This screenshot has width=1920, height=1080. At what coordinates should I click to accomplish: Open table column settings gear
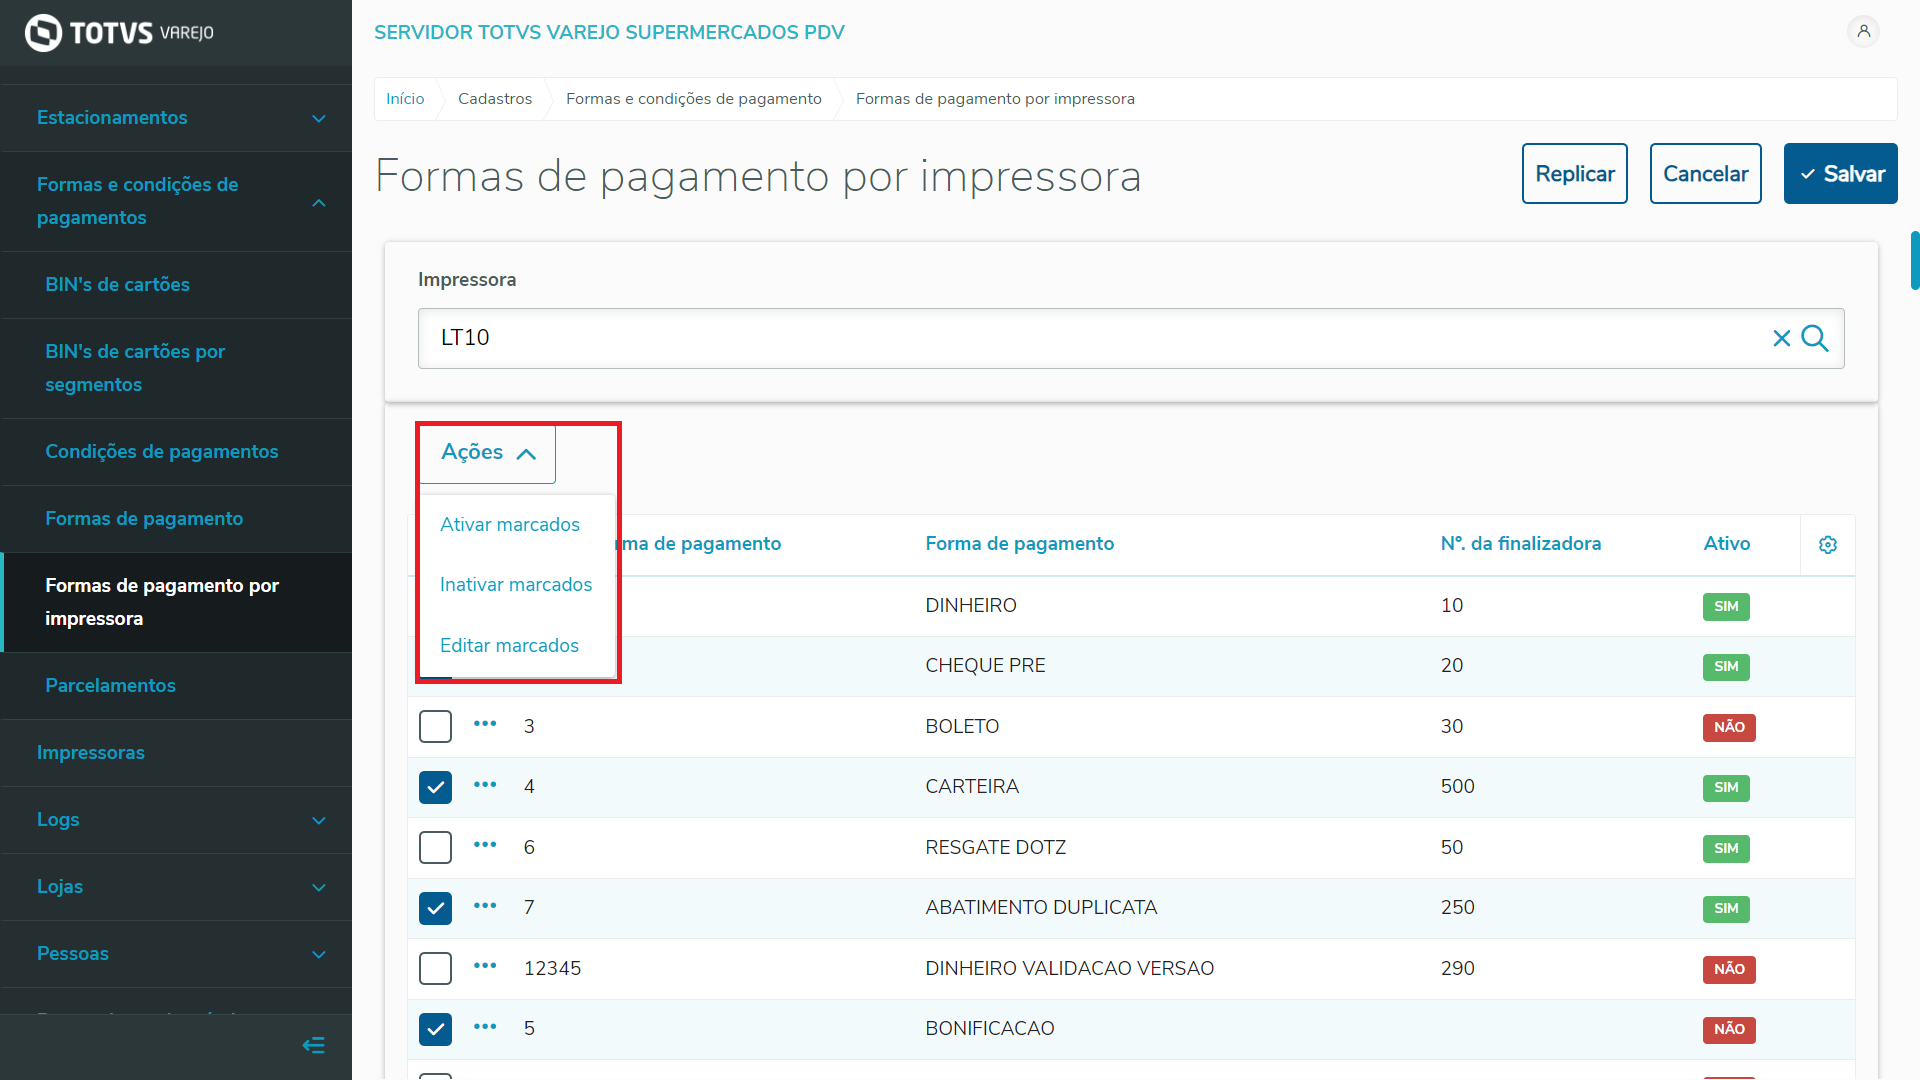1827,545
